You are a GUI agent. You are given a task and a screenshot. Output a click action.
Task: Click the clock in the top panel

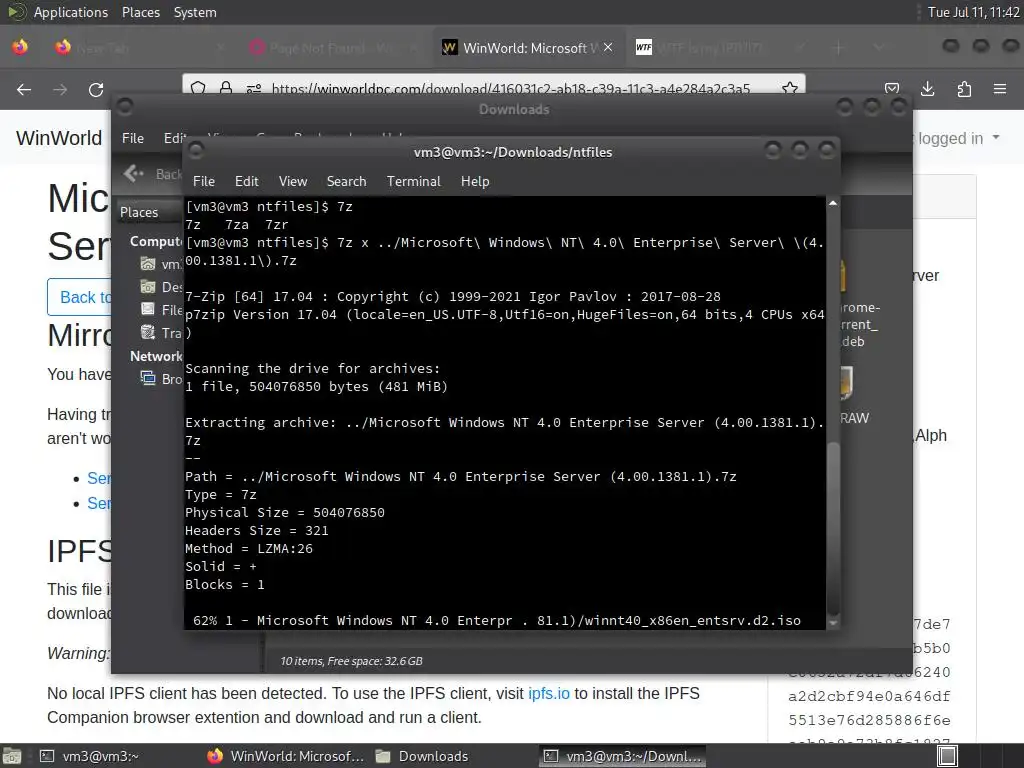tap(973, 12)
